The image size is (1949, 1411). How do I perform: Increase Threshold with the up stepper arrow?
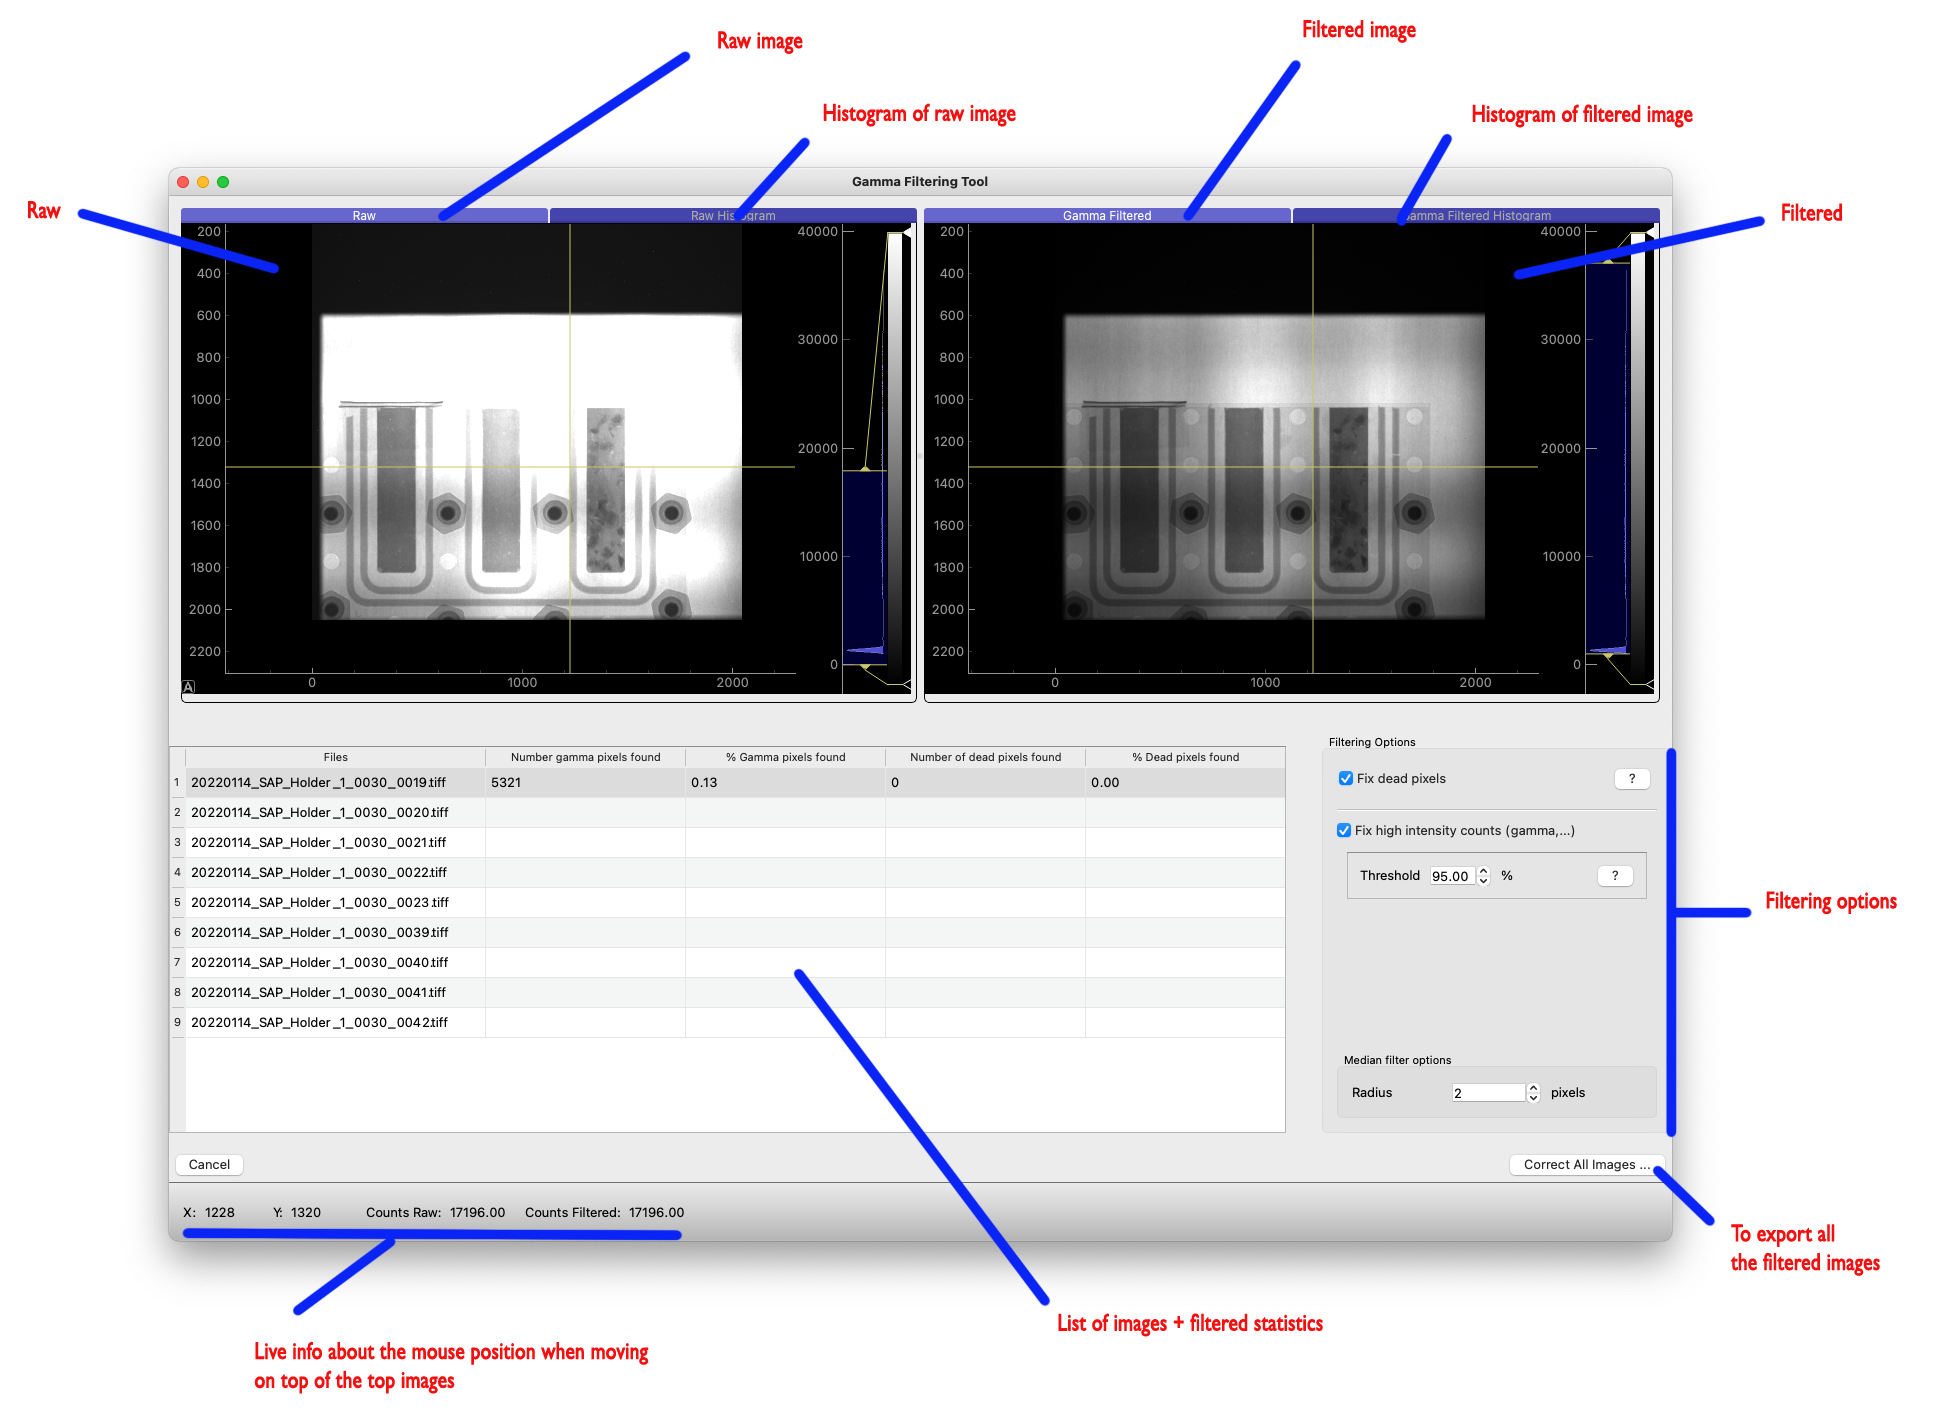point(1484,871)
